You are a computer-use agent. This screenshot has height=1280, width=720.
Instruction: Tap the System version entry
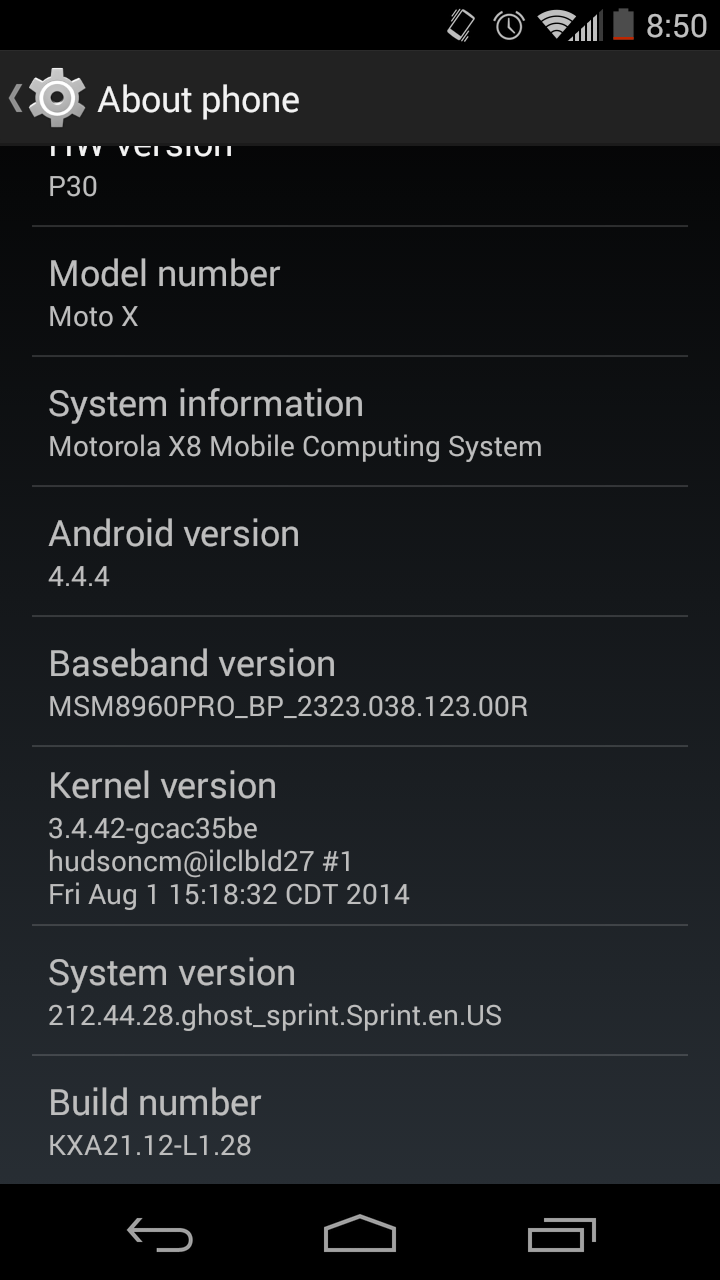point(360,991)
